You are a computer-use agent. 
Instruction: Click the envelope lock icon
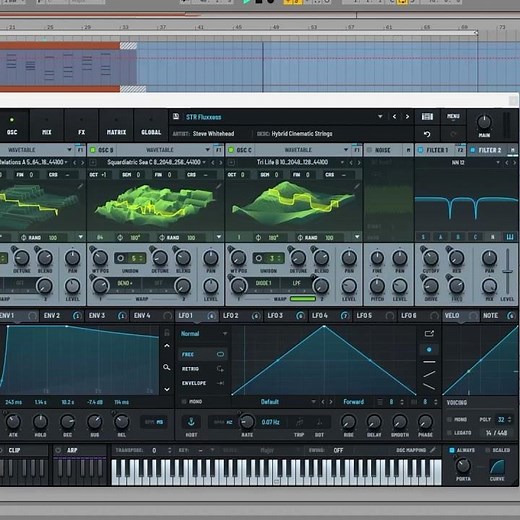(x=167, y=332)
